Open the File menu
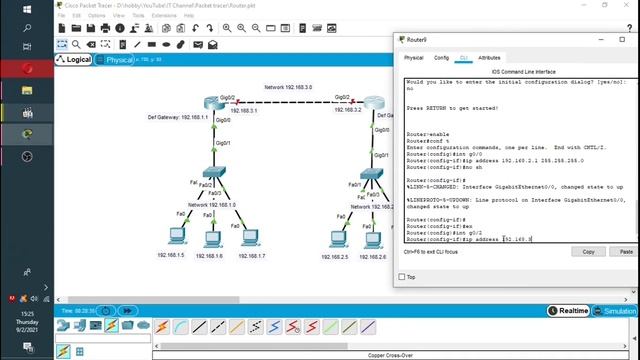The height and width of the screenshot is (360, 640). point(61,16)
